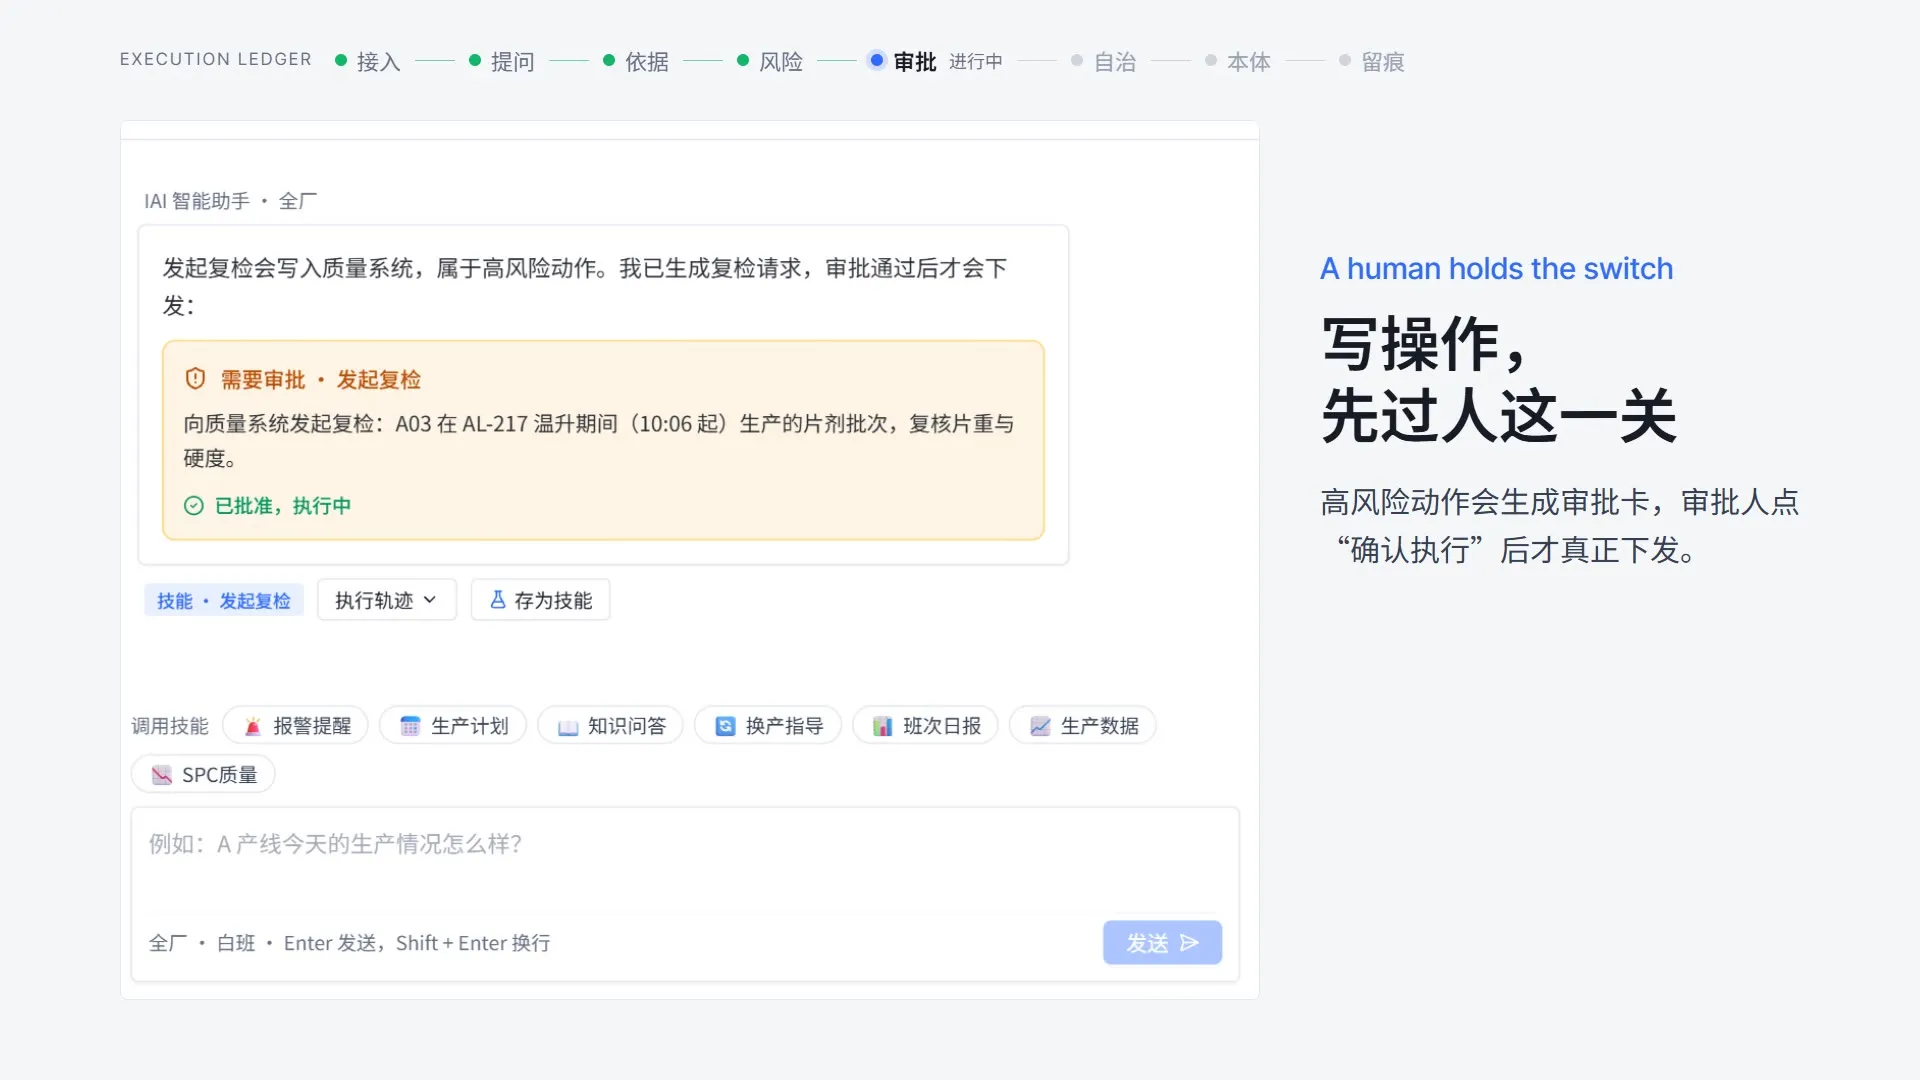The width and height of the screenshot is (1920, 1080).
Task: Click the 发送 button
Action: (x=1162, y=943)
